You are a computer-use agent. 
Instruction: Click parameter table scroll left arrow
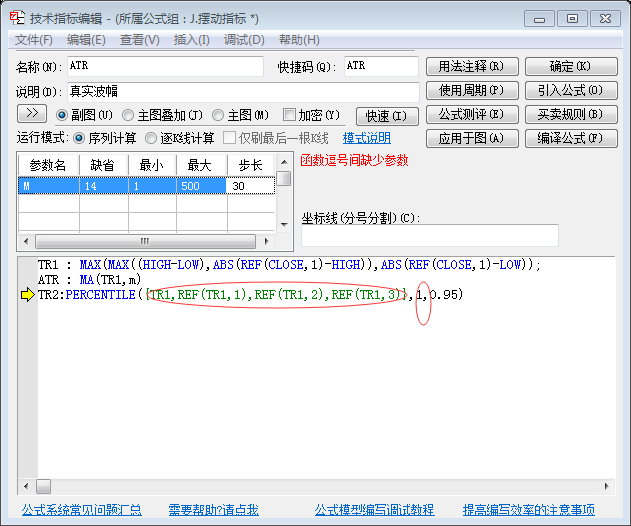tap(26, 241)
